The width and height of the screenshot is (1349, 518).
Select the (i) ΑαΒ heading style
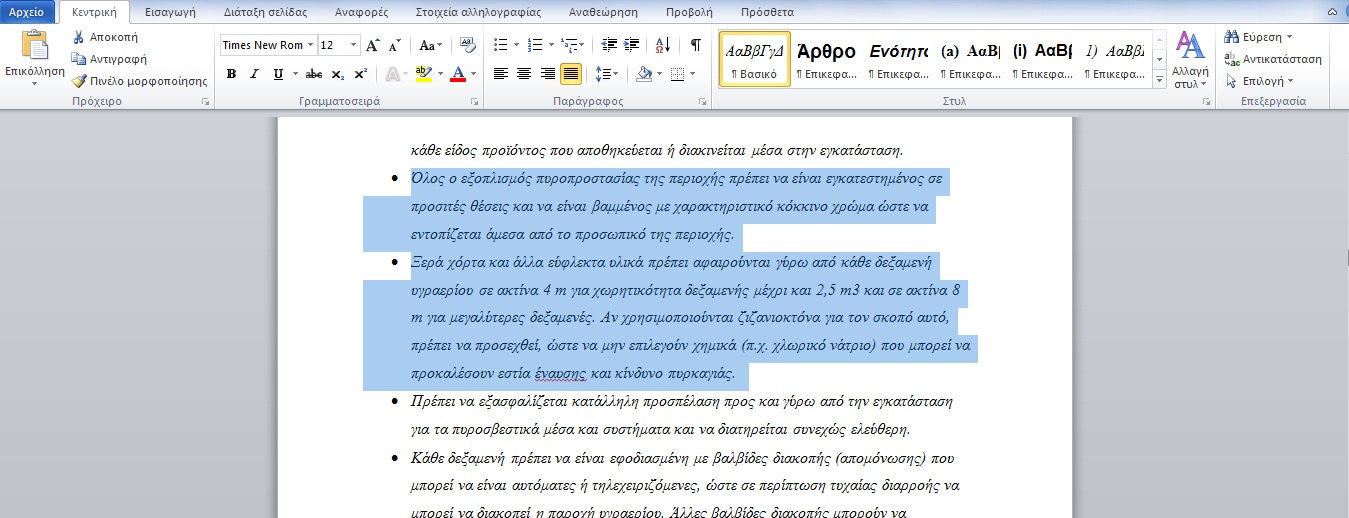(x=1043, y=59)
